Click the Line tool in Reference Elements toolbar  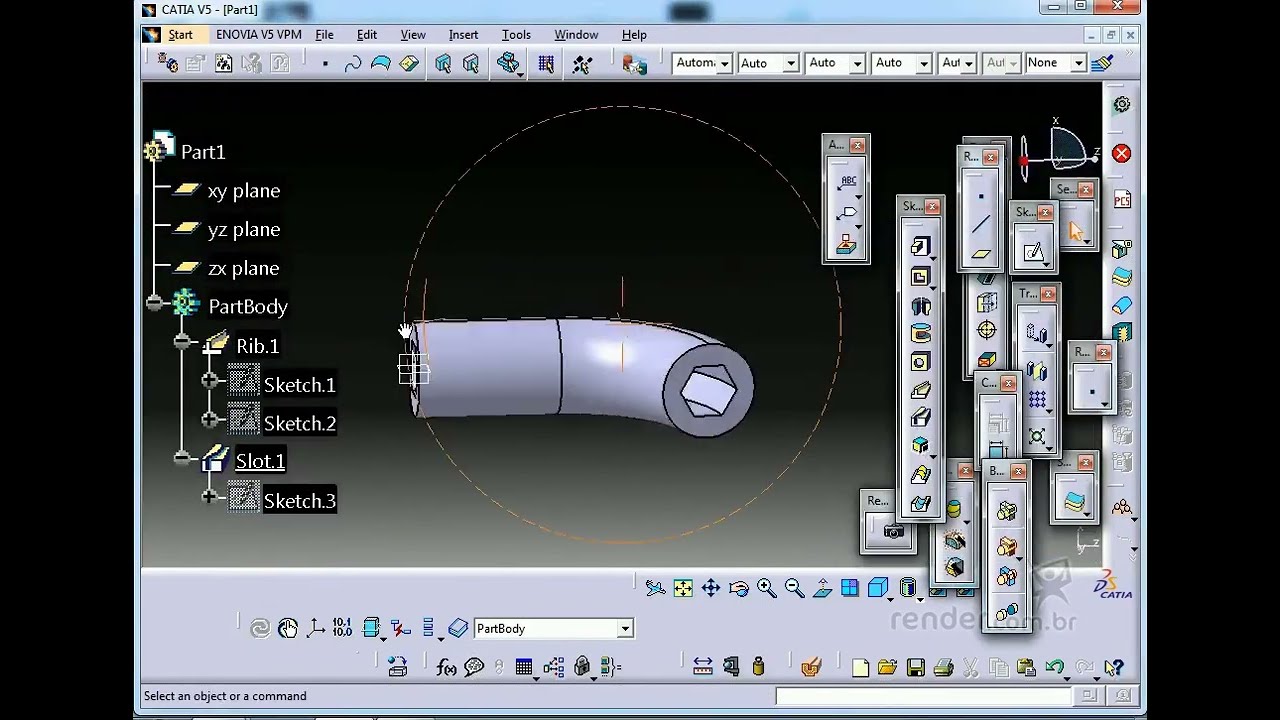981,225
